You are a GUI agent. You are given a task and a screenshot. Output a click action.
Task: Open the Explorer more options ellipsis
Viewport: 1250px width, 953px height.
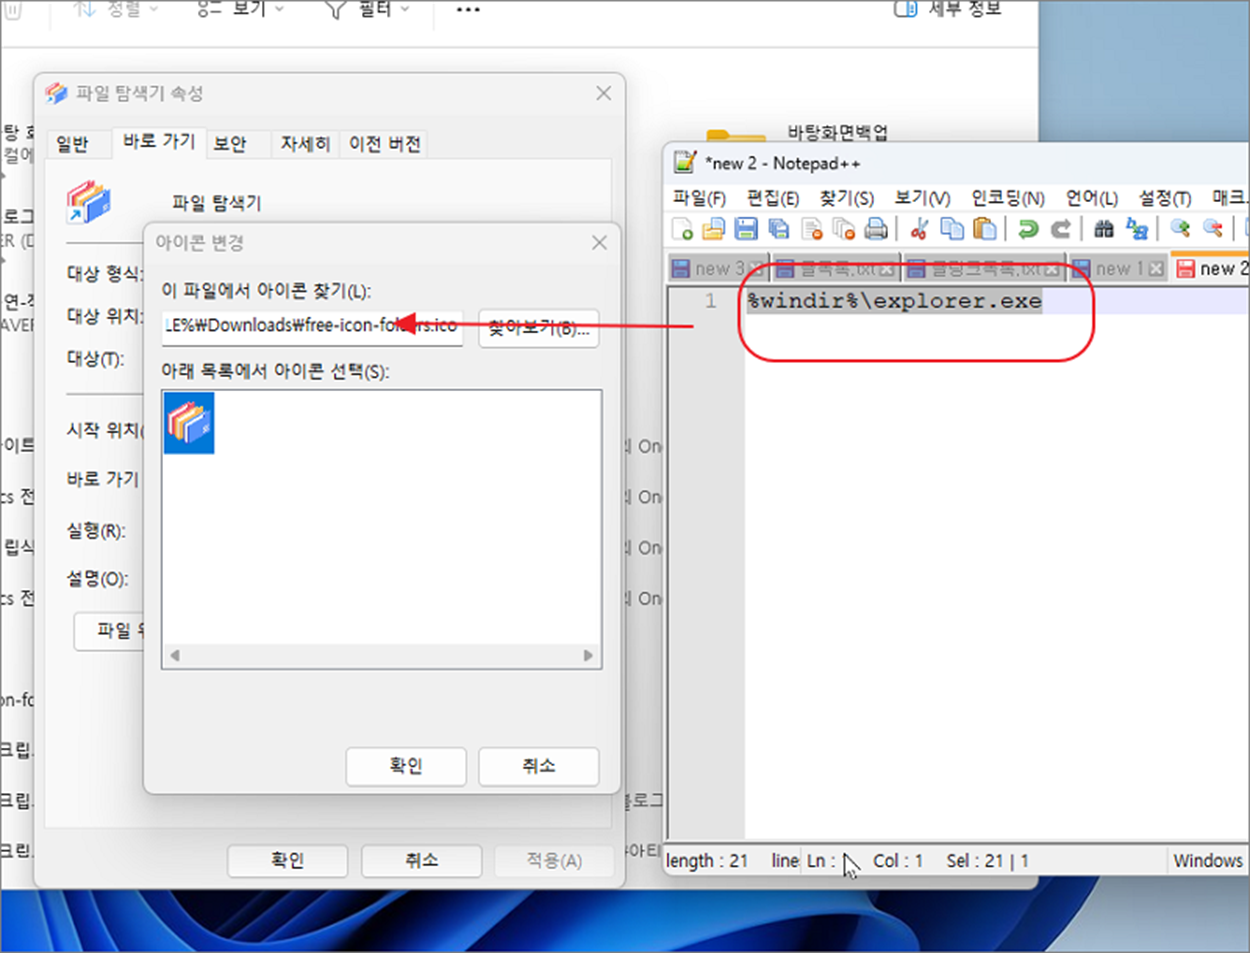click(x=468, y=10)
